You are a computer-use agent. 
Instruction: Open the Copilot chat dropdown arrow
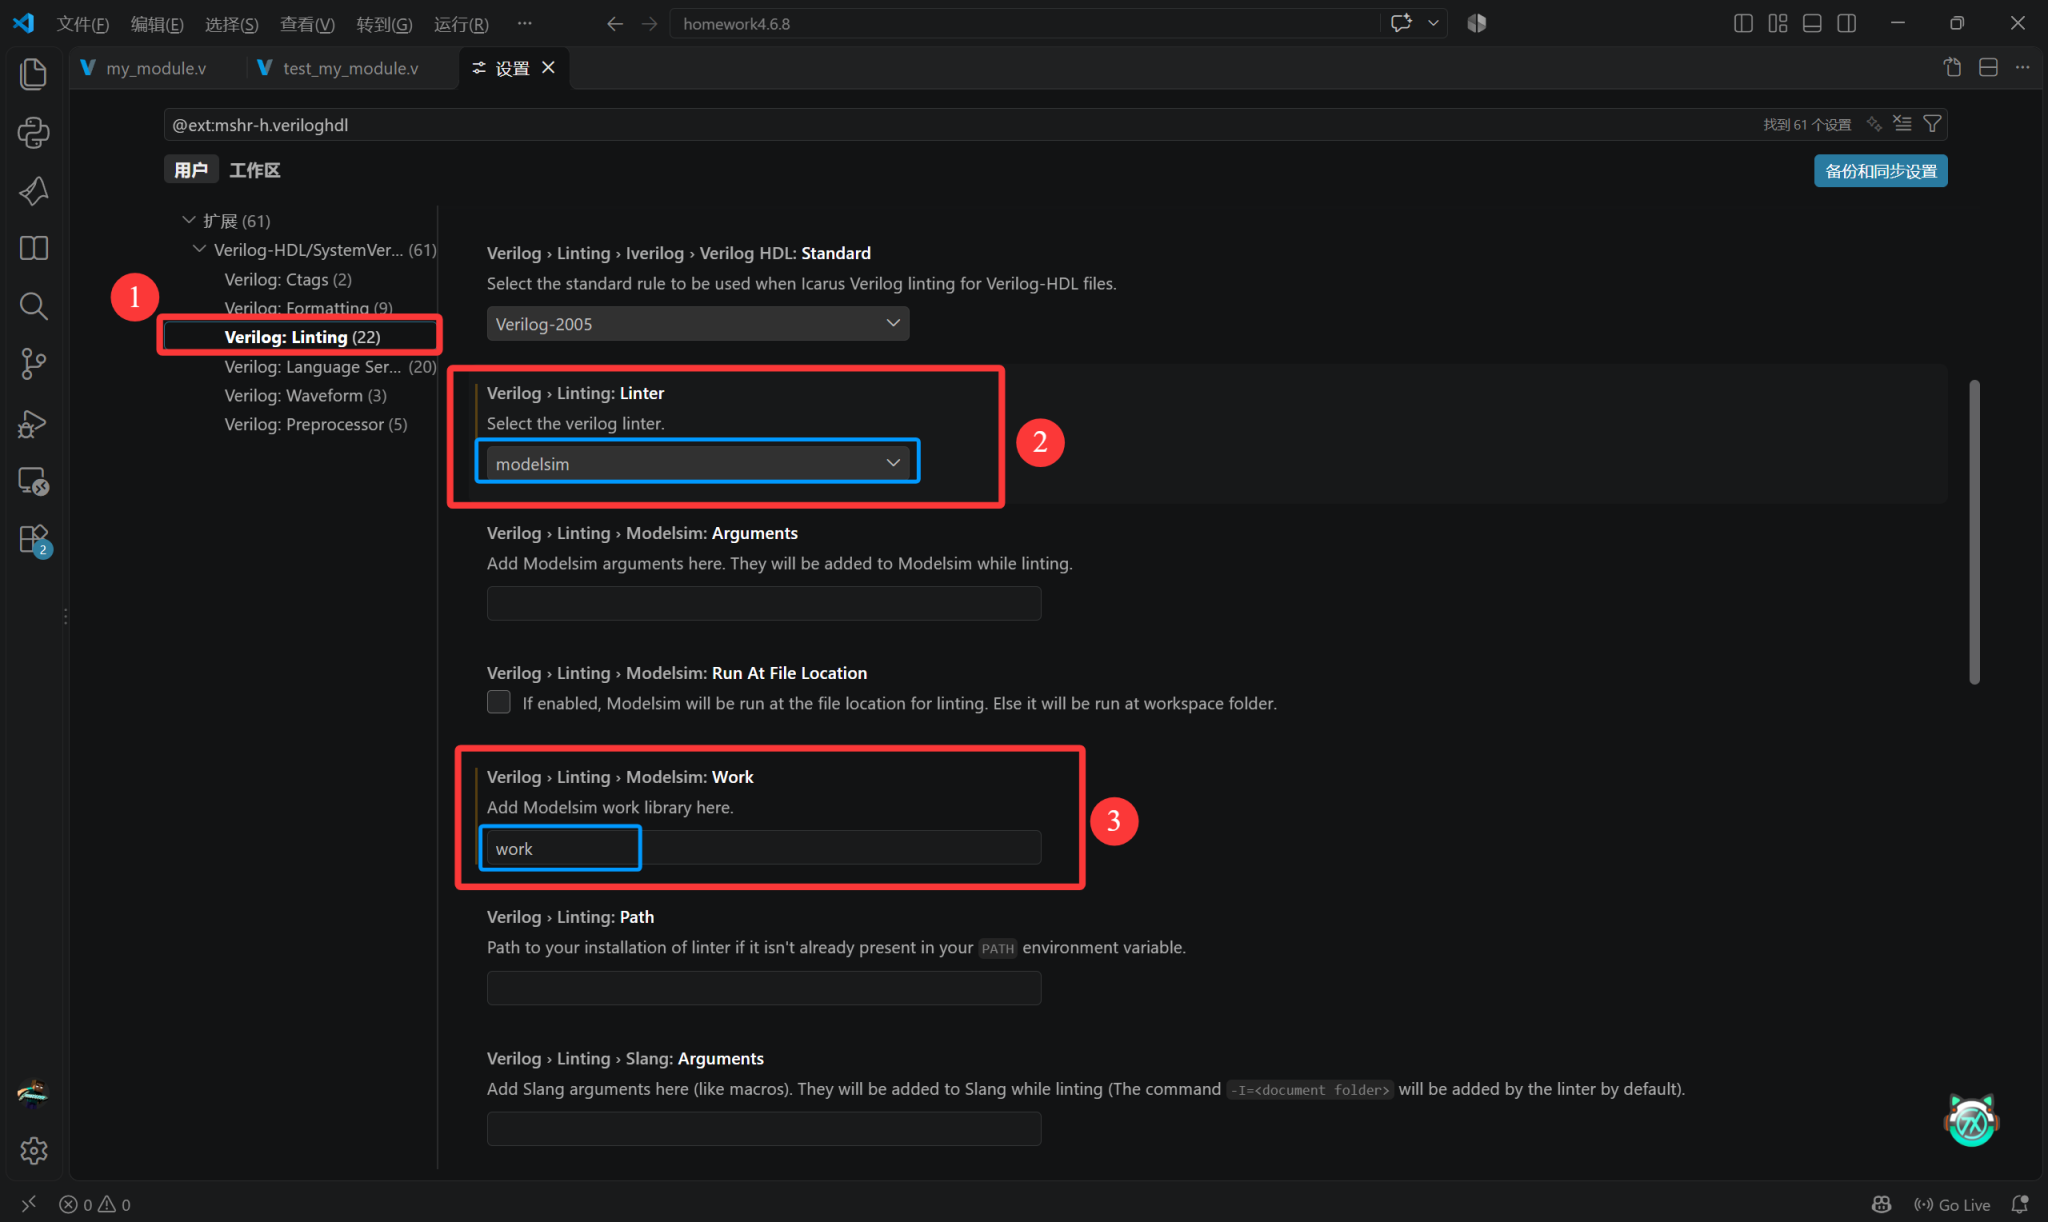(1433, 23)
